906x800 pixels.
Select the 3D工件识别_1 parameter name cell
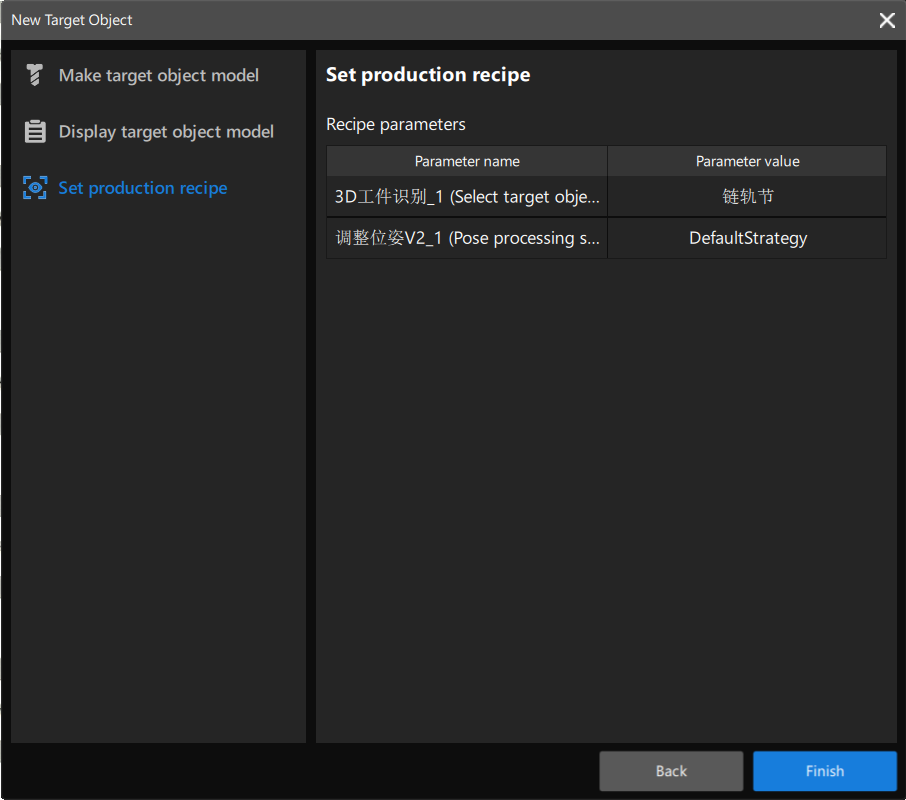(x=467, y=197)
